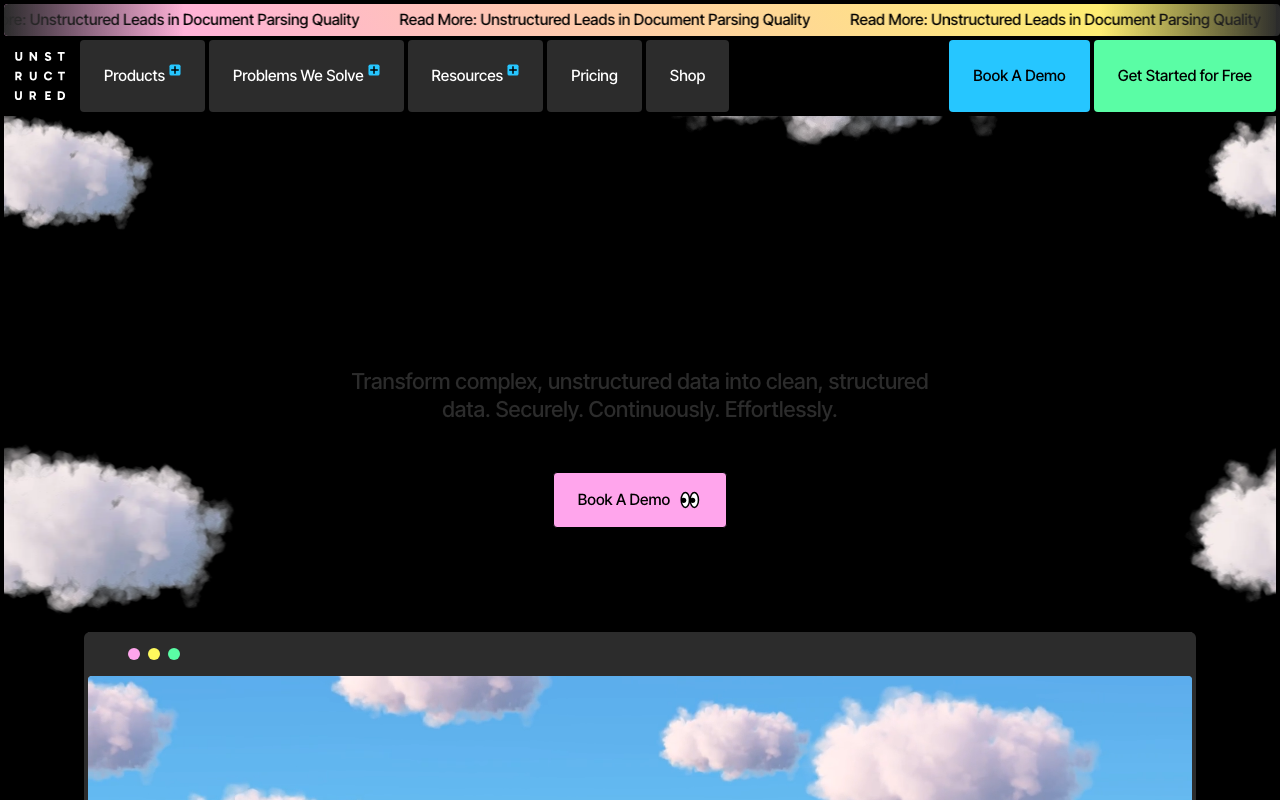1280x800 pixels.
Task: Click the Unstructured logo in the header
Action: (x=40, y=76)
